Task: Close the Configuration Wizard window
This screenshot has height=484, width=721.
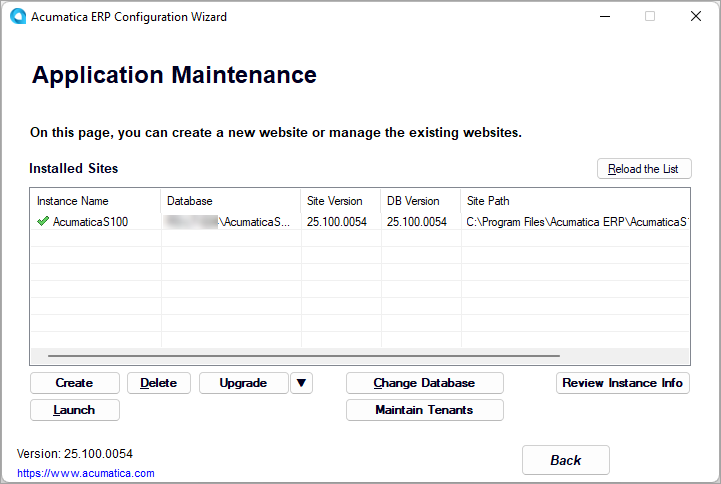Action: [696, 16]
